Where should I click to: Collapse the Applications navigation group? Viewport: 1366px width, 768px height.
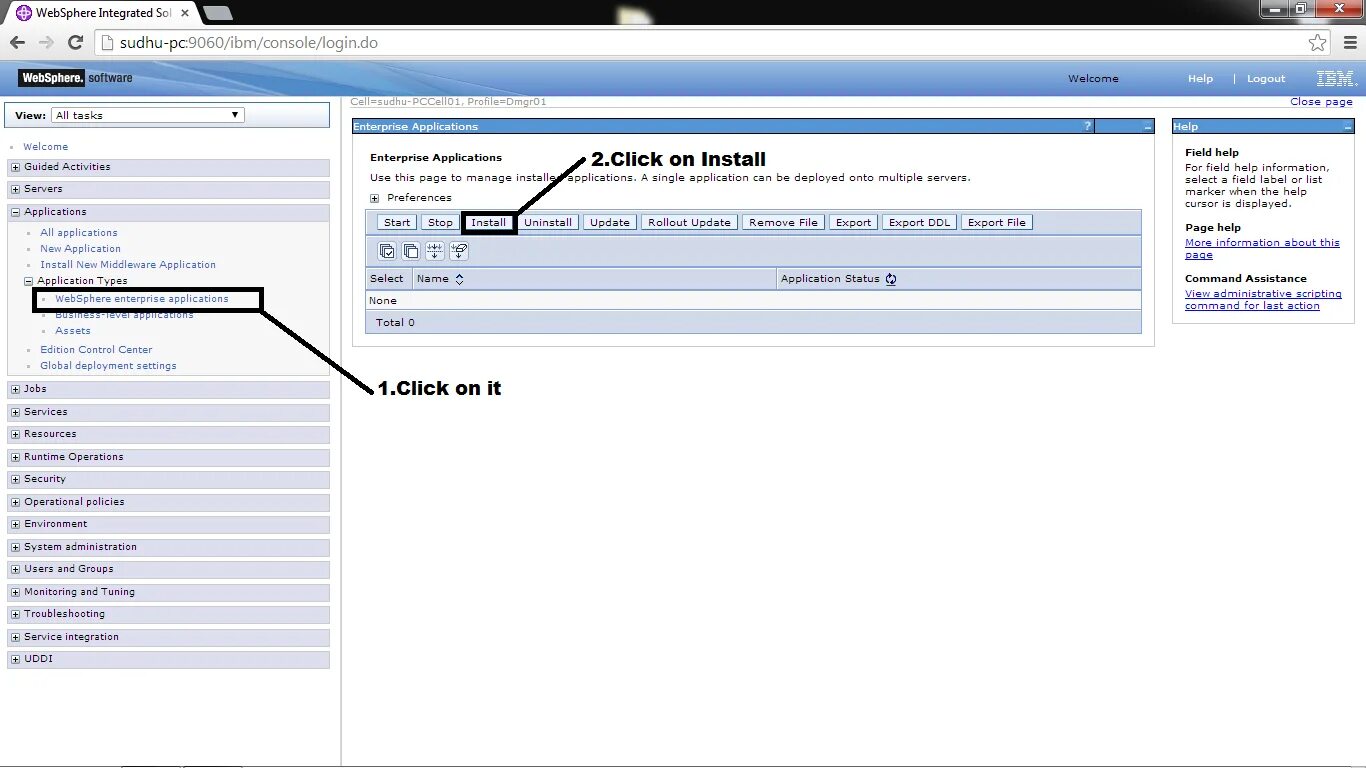pyautogui.click(x=15, y=212)
